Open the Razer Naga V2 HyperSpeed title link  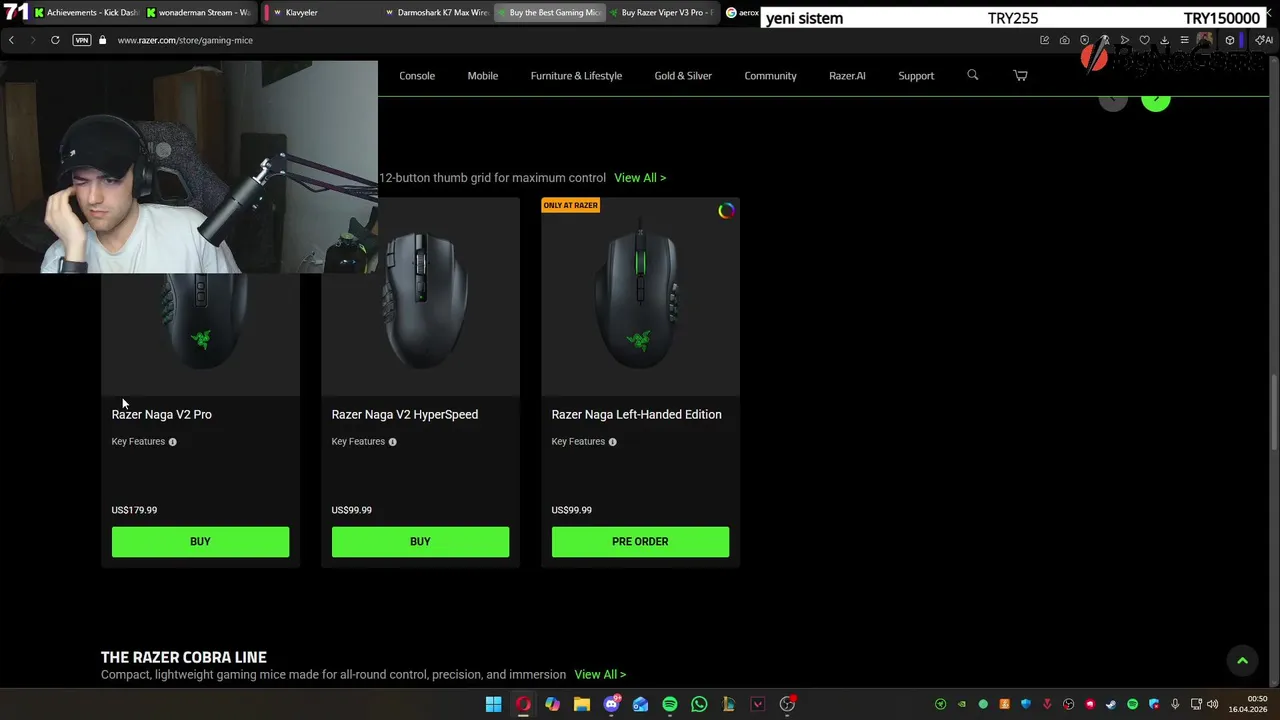405,414
